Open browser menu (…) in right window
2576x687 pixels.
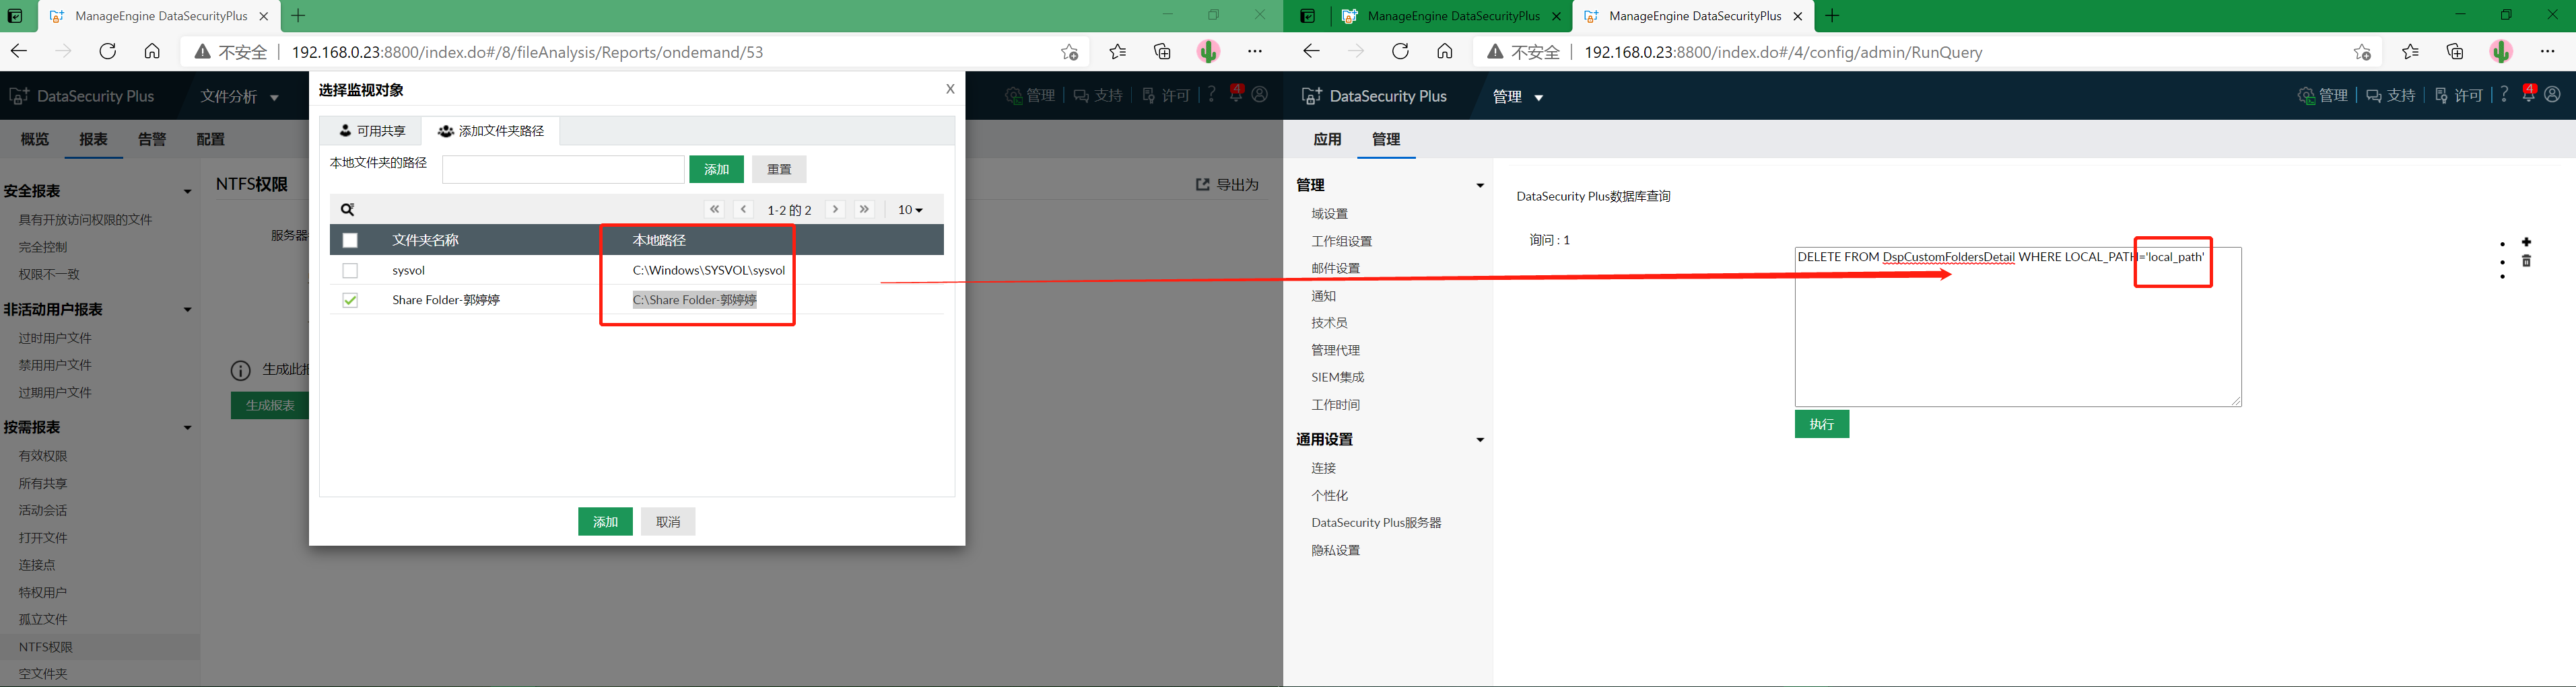[2547, 52]
